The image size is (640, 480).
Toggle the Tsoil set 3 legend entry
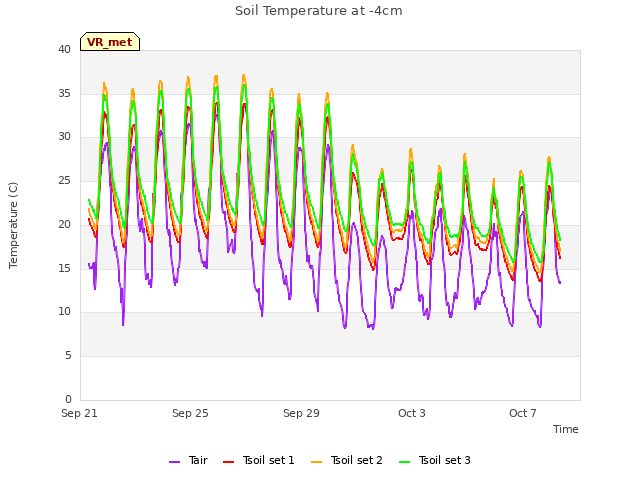[x=435, y=460]
